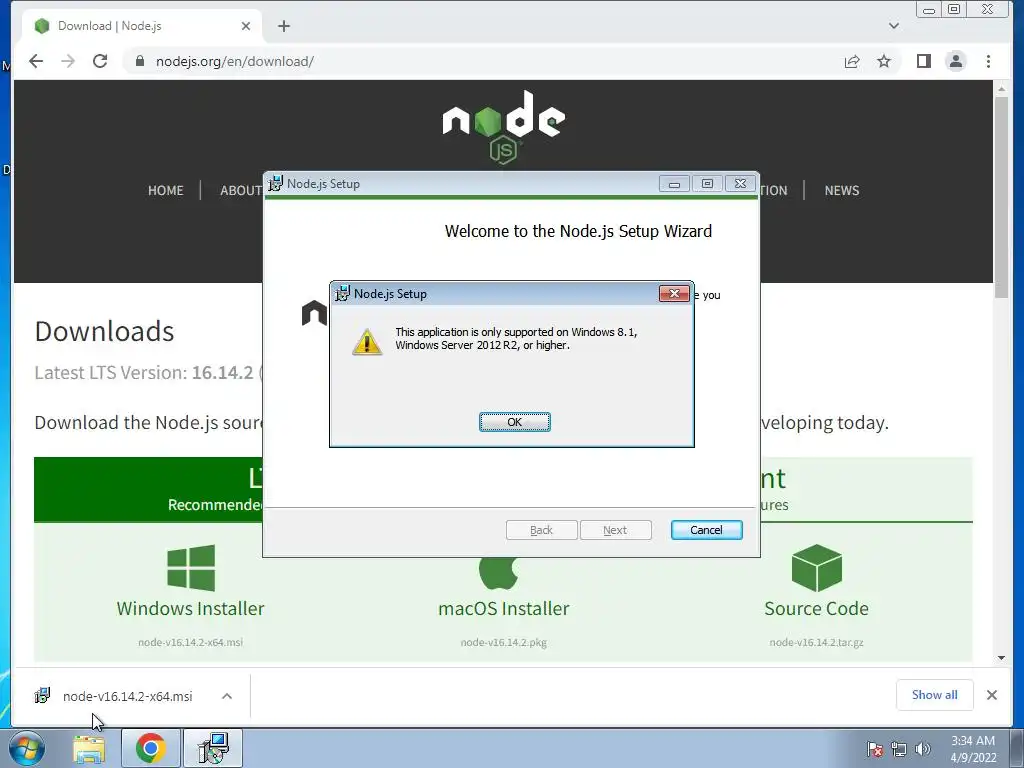Click the Source Code cube icon

816,568
